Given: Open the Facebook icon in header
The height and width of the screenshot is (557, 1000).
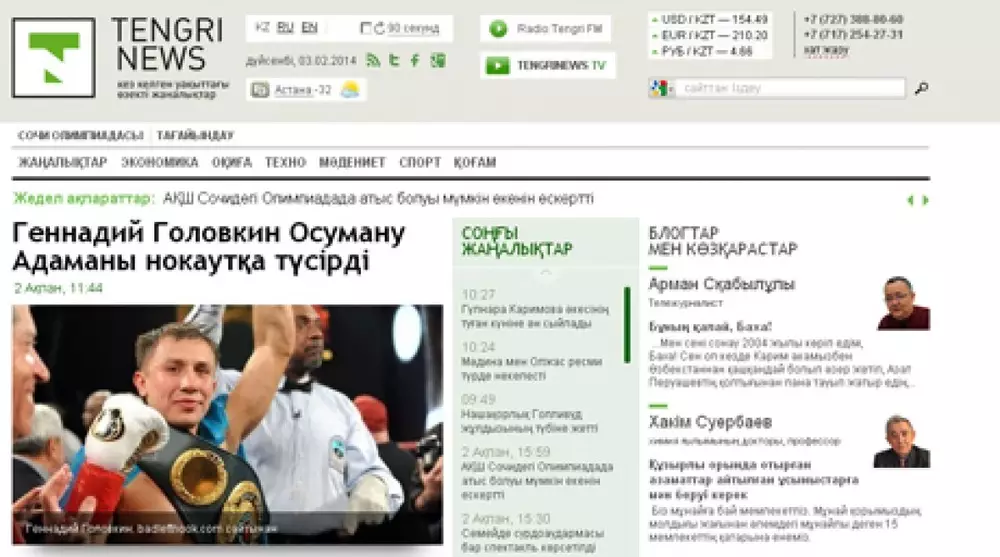Looking at the screenshot, I should [x=415, y=61].
